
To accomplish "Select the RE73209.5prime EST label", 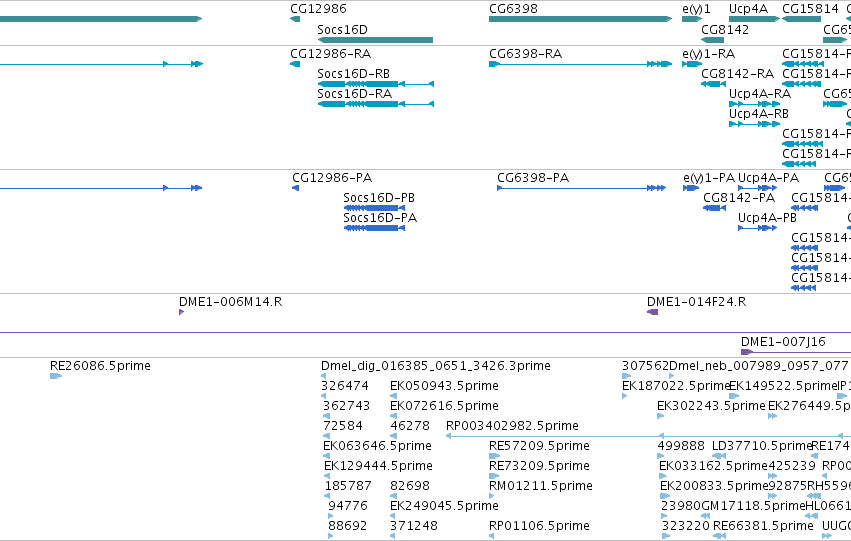I will click(539, 466).
